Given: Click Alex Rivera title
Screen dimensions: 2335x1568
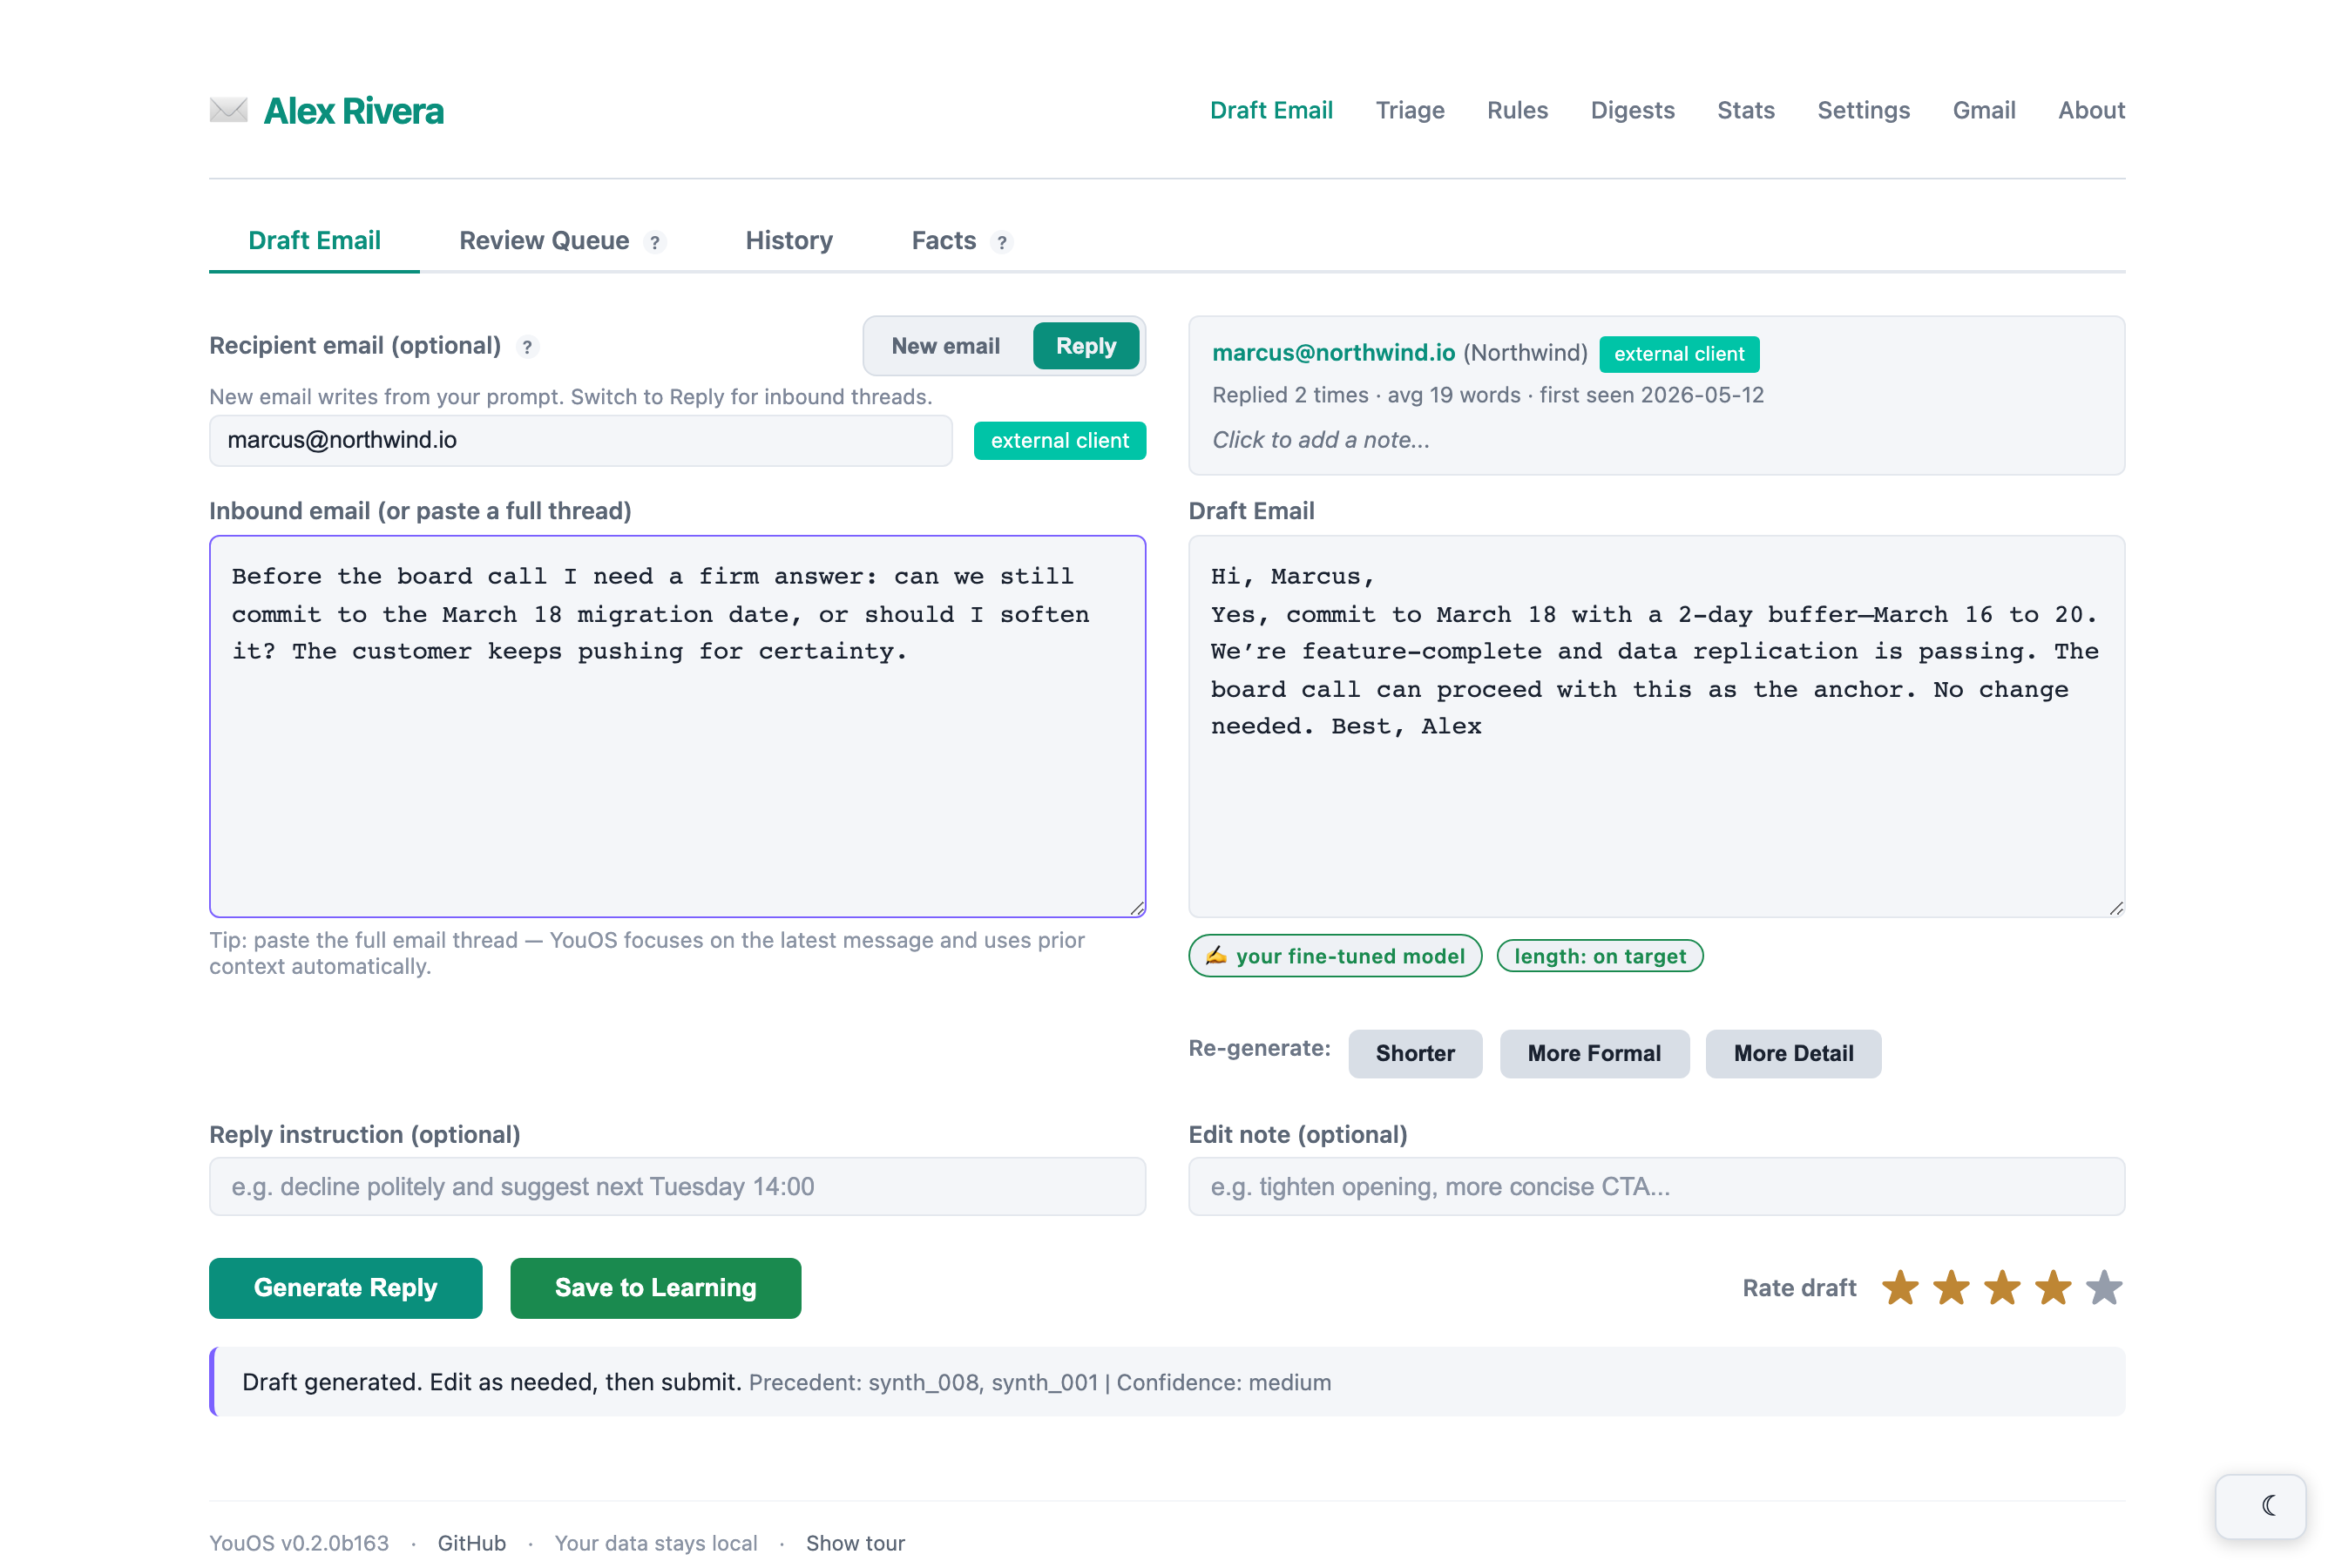Looking at the screenshot, I should click(x=353, y=110).
